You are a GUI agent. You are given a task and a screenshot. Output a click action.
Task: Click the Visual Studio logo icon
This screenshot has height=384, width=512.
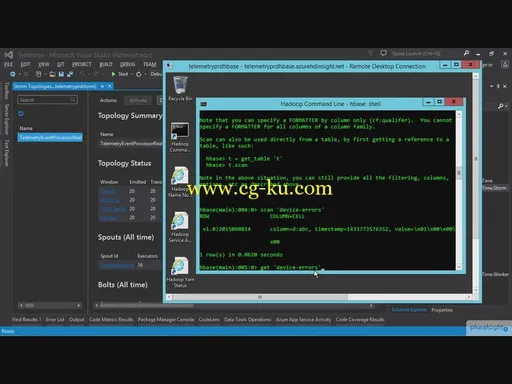[9, 55]
